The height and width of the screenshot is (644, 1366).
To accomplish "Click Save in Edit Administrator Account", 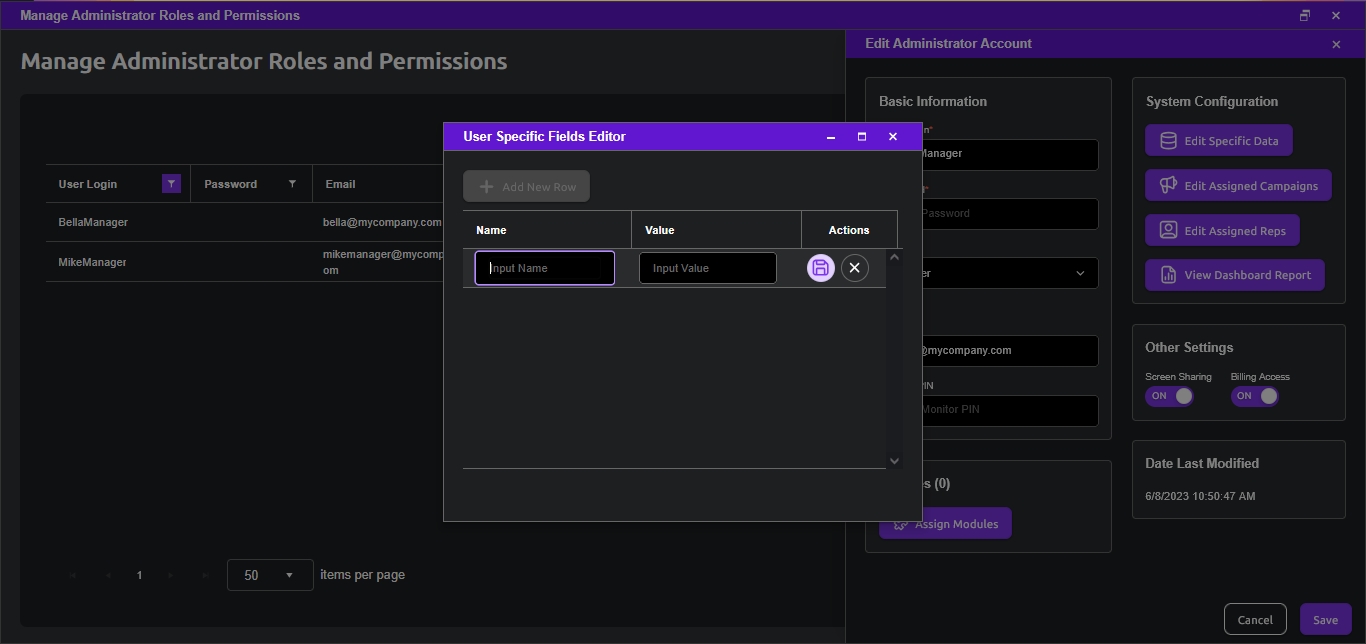I will click(x=1326, y=620).
